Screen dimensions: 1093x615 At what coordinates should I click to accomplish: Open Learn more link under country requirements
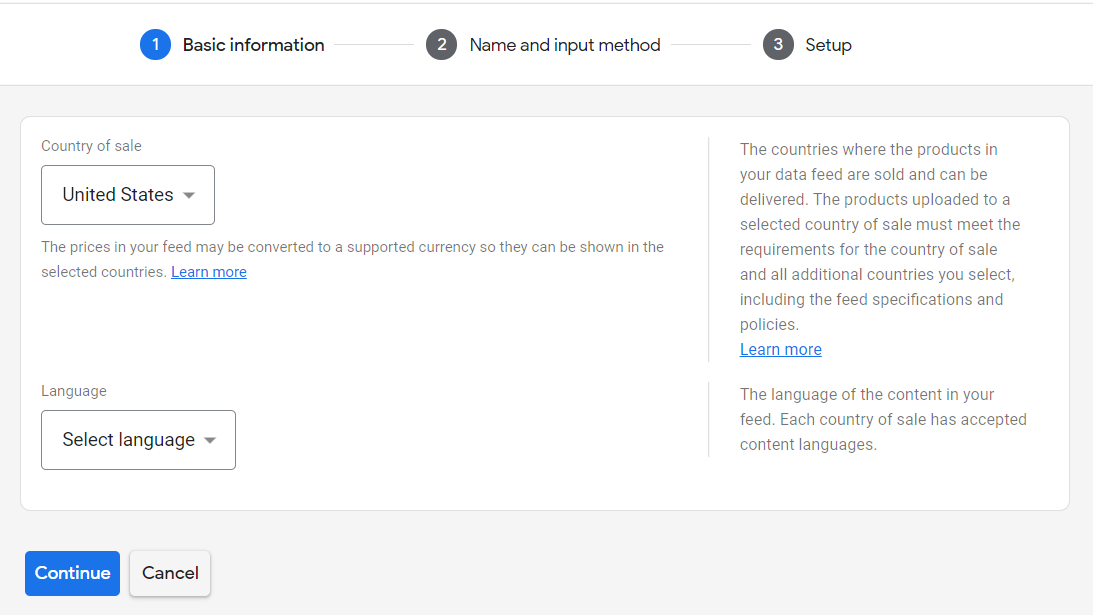click(x=781, y=349)
